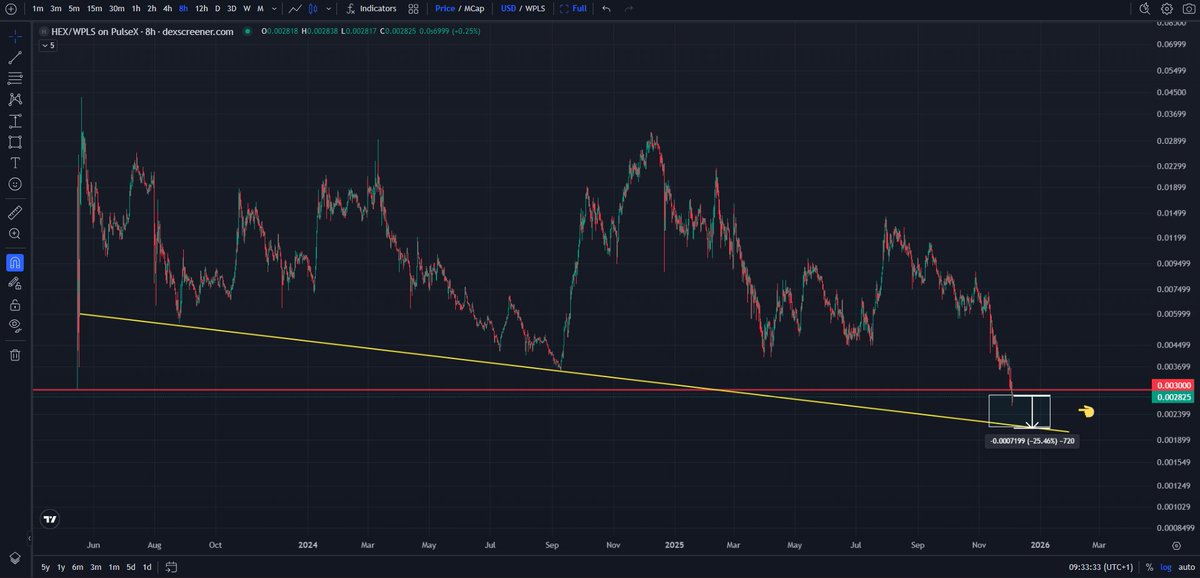Expand the indicators legend showing 5
The image size is (1200, 578).
point(48,46)
